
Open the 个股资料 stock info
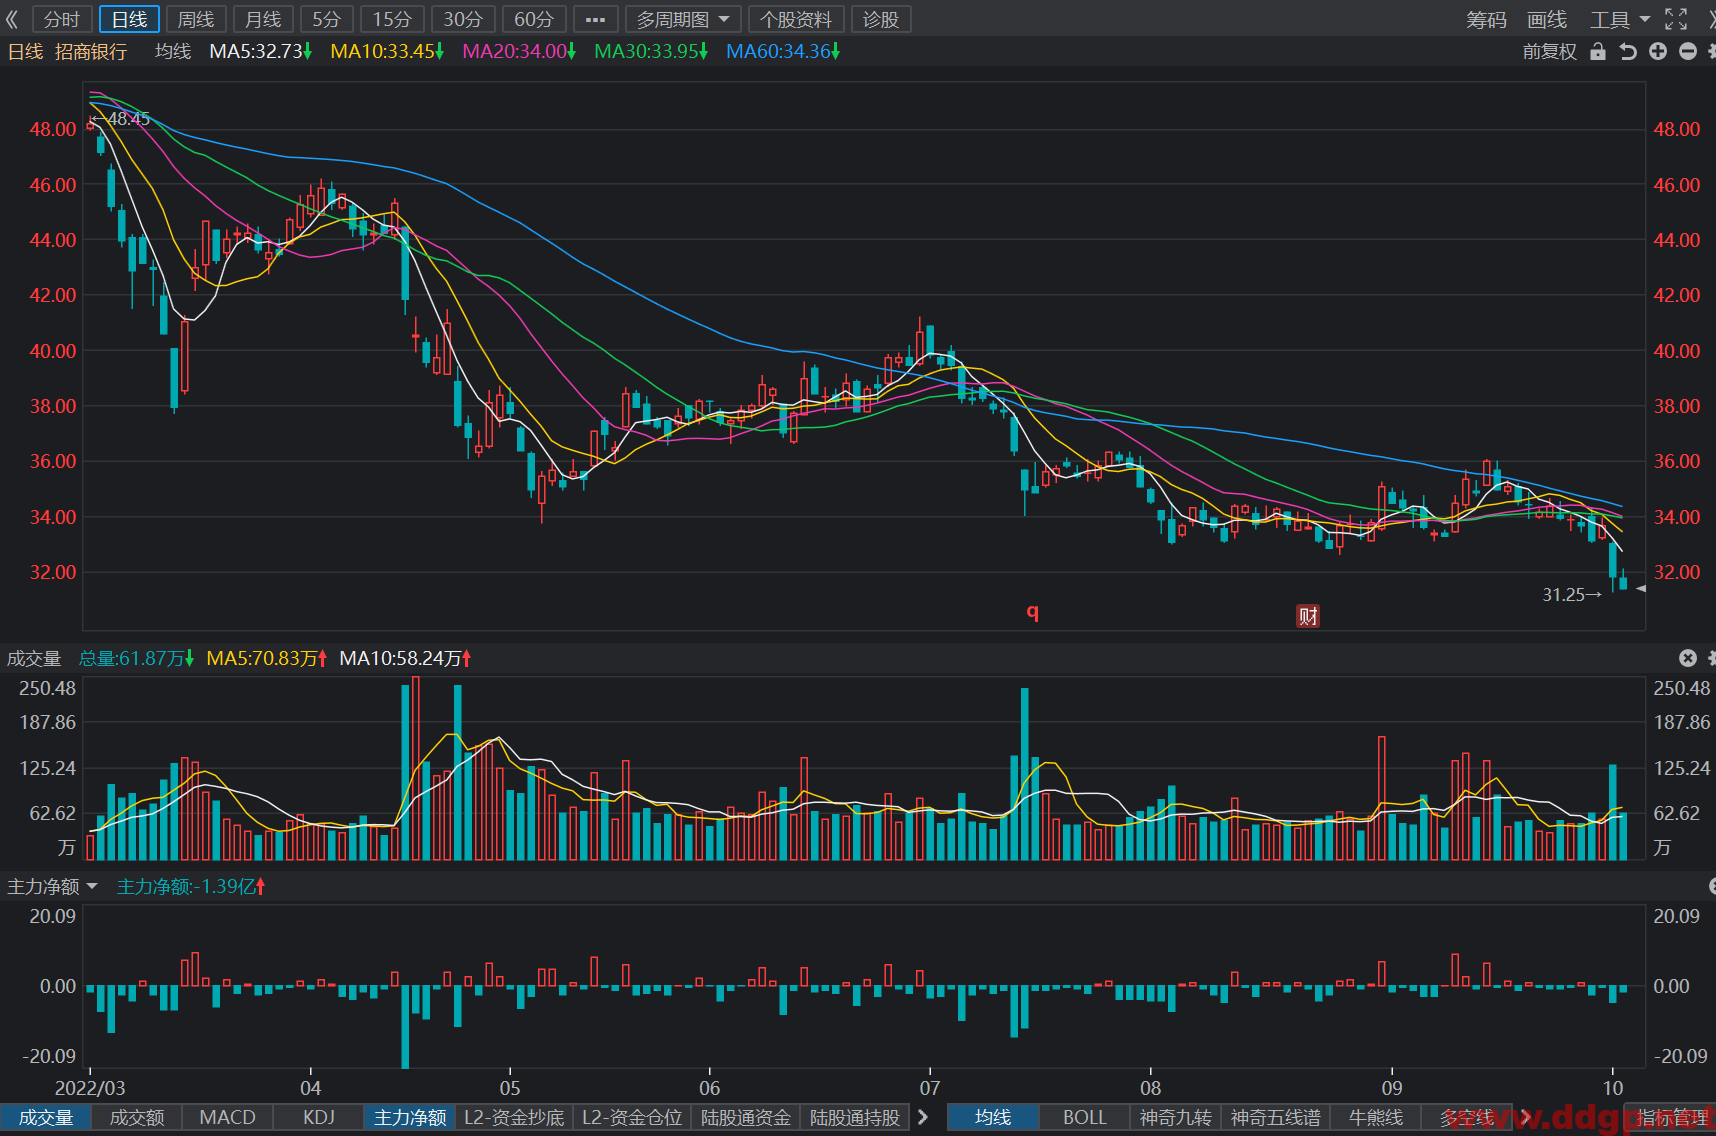(796, 19)
